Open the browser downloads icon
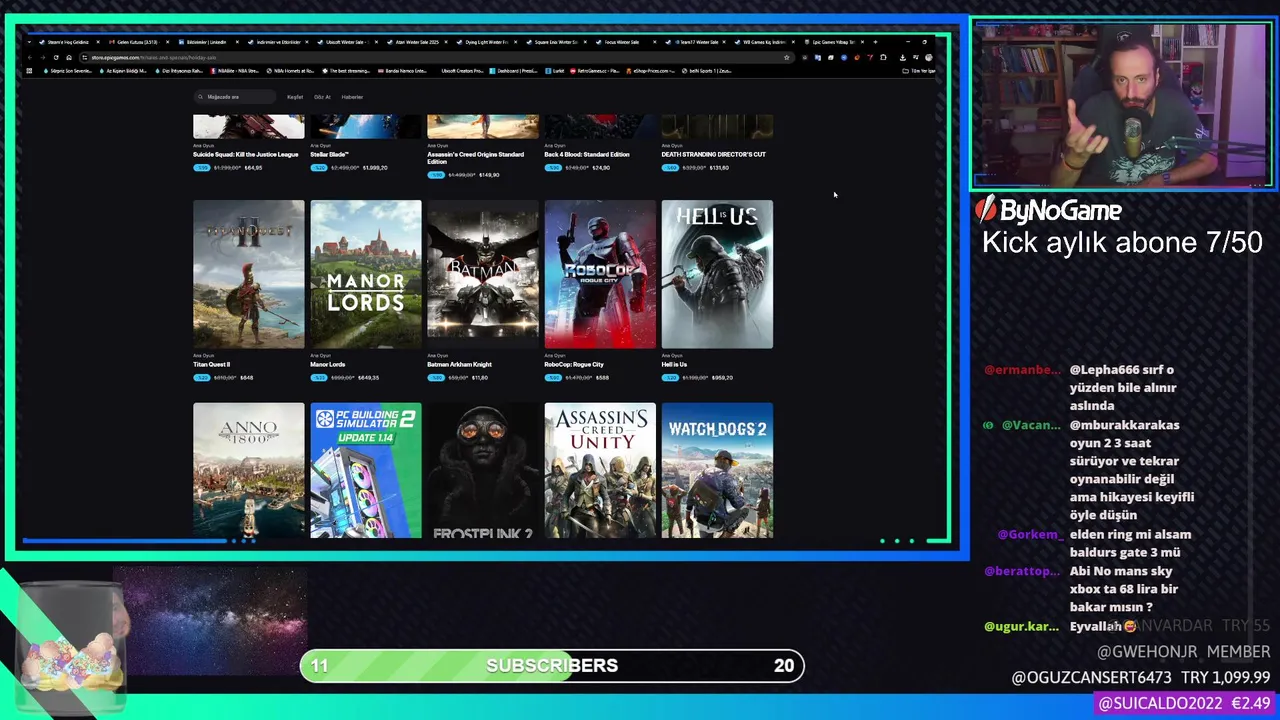1280x720 pixels. coord(903,57)
